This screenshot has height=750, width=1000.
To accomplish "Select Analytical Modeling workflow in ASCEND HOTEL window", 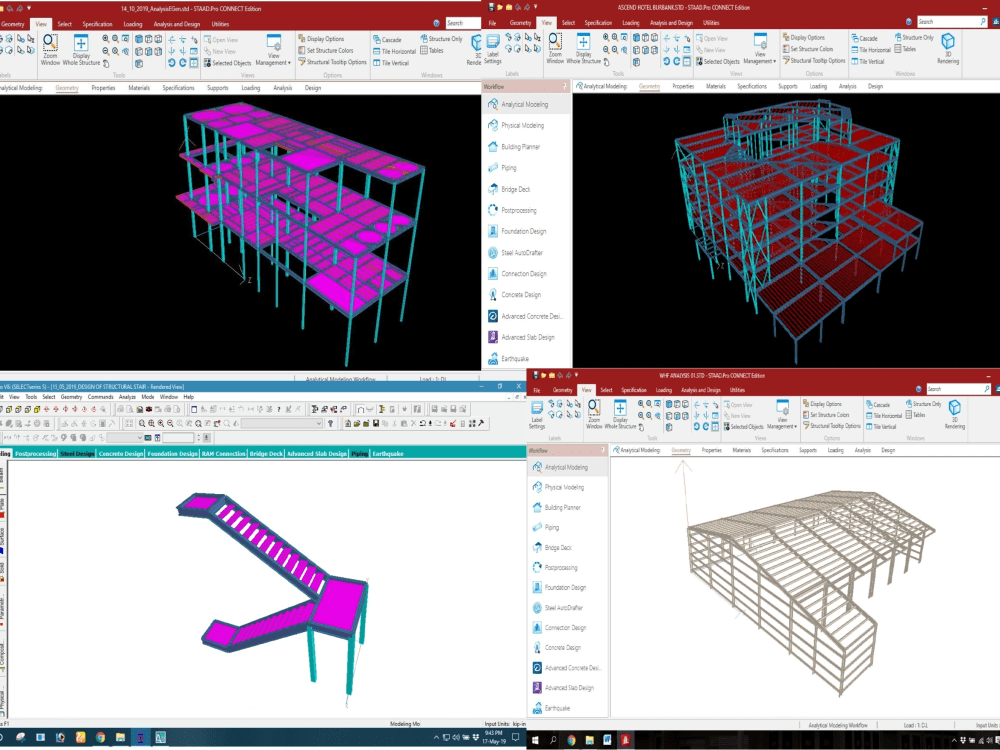I will click(526, 105).
